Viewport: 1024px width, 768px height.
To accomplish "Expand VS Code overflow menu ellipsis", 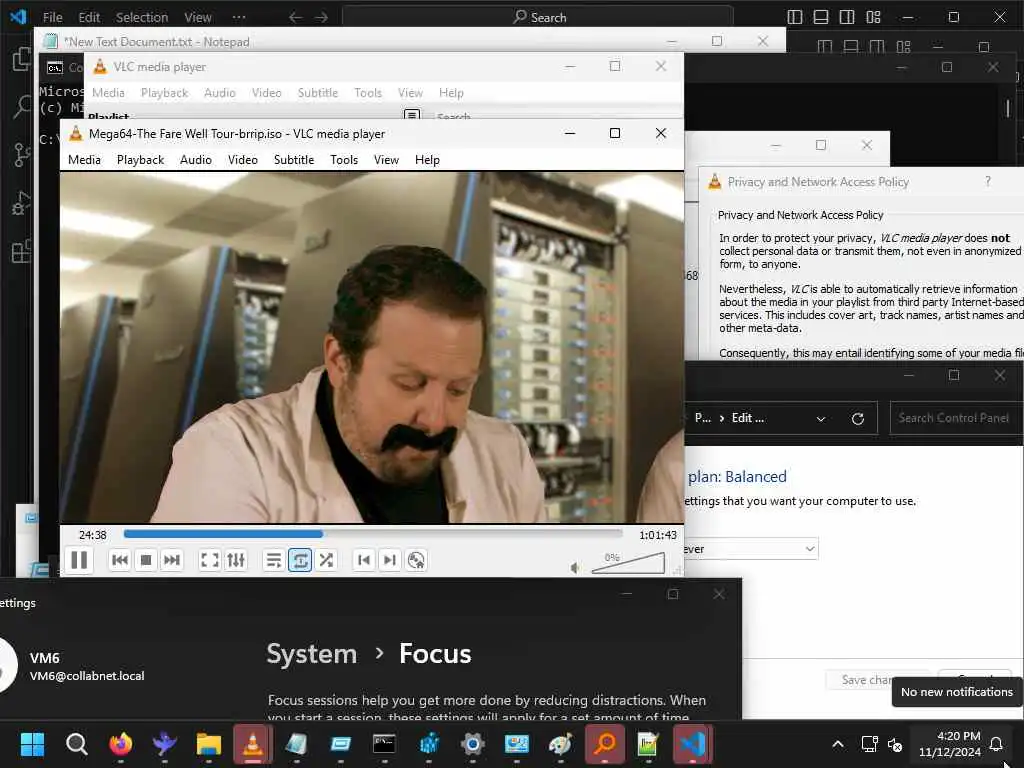I will [x=239, y=17].
